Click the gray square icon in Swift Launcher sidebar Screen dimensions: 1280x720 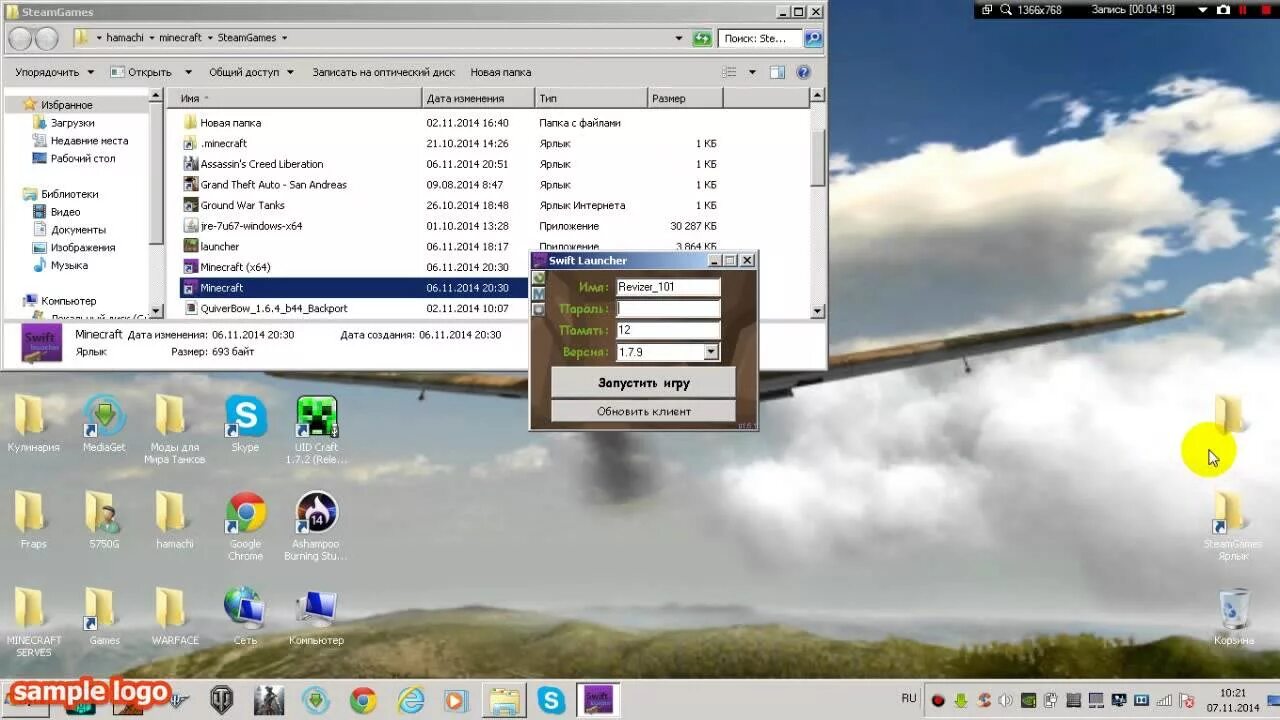(x=538, y=309)
